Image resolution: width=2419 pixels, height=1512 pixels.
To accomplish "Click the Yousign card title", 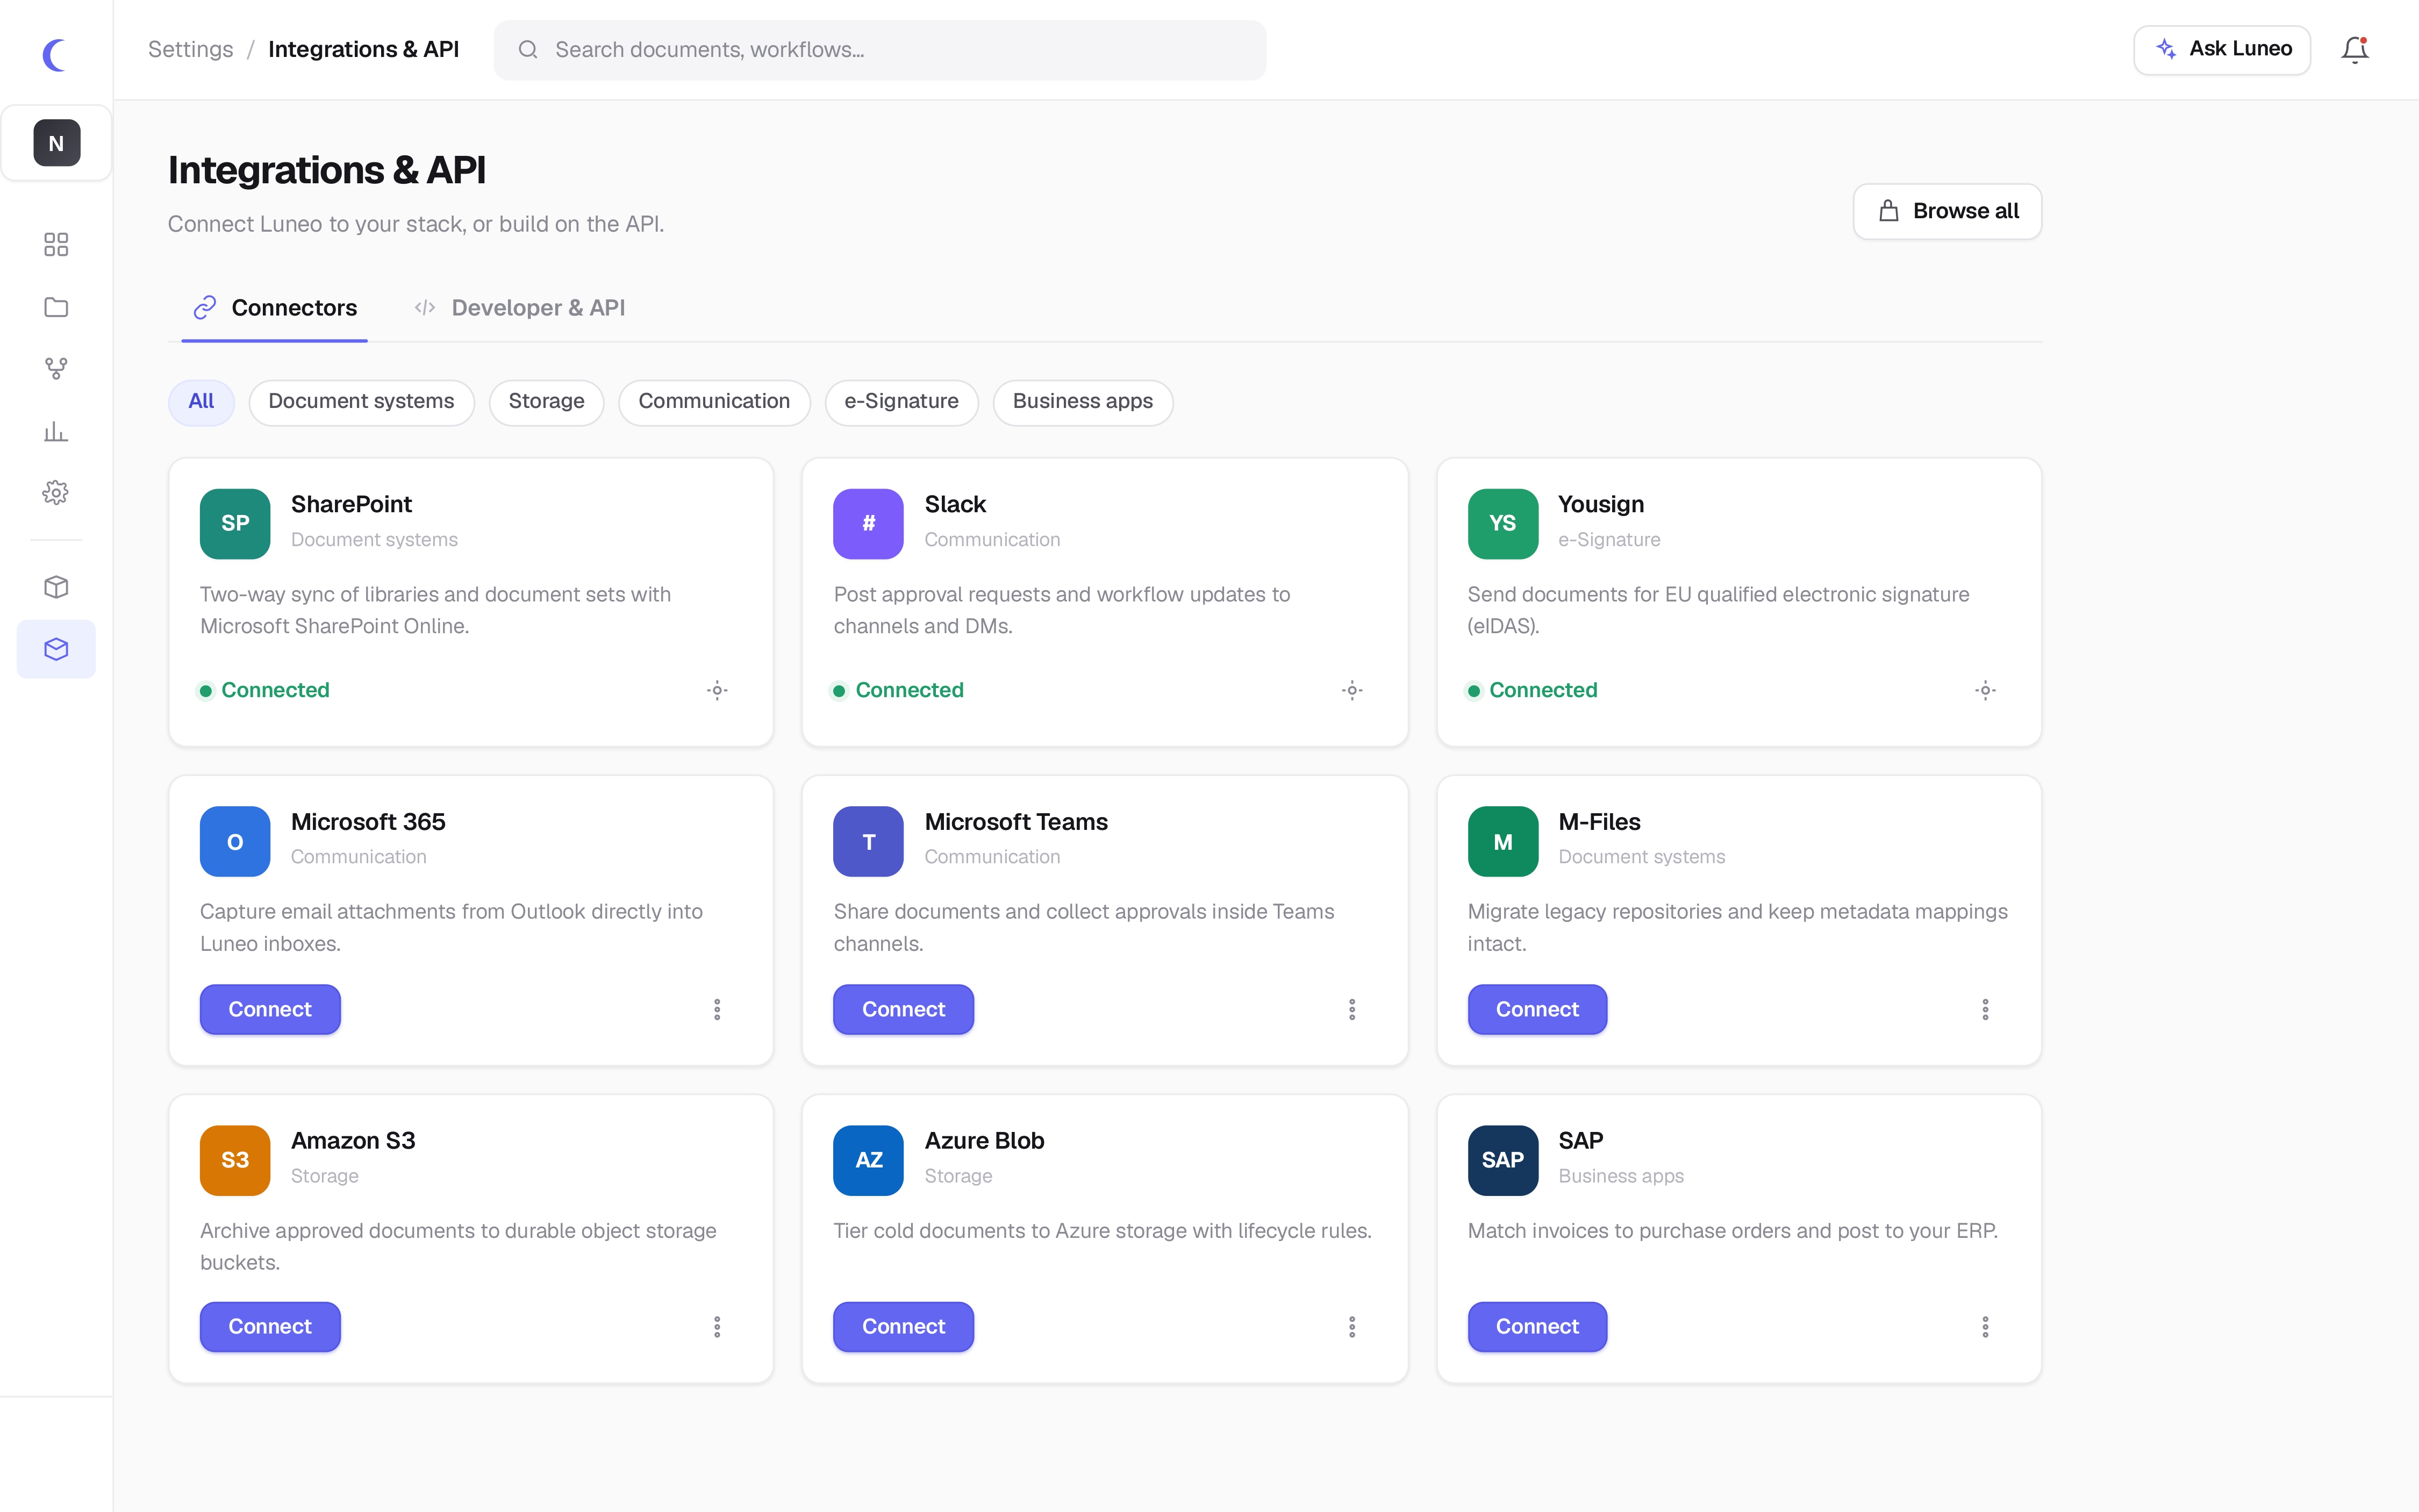I will [x=1601, y=504].
